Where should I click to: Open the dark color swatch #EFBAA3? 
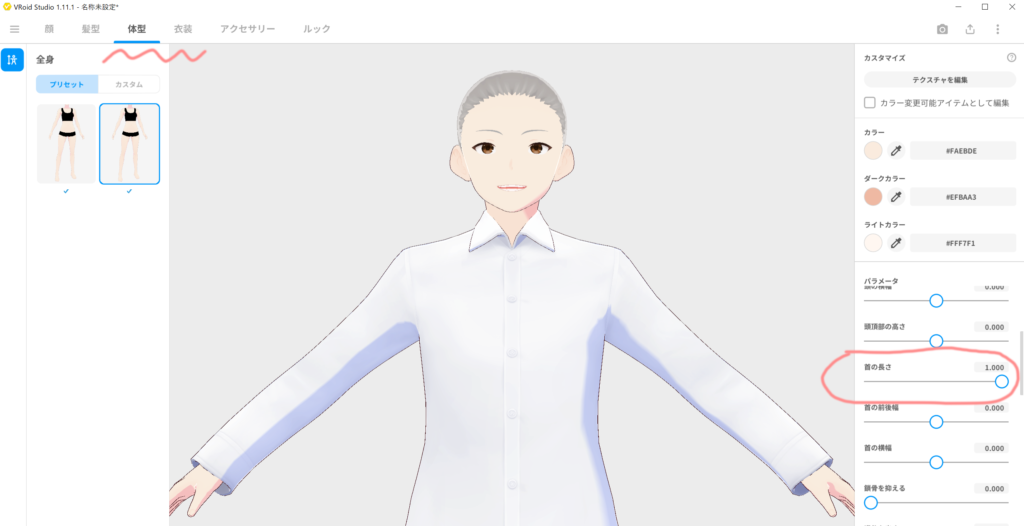point(873,197)
